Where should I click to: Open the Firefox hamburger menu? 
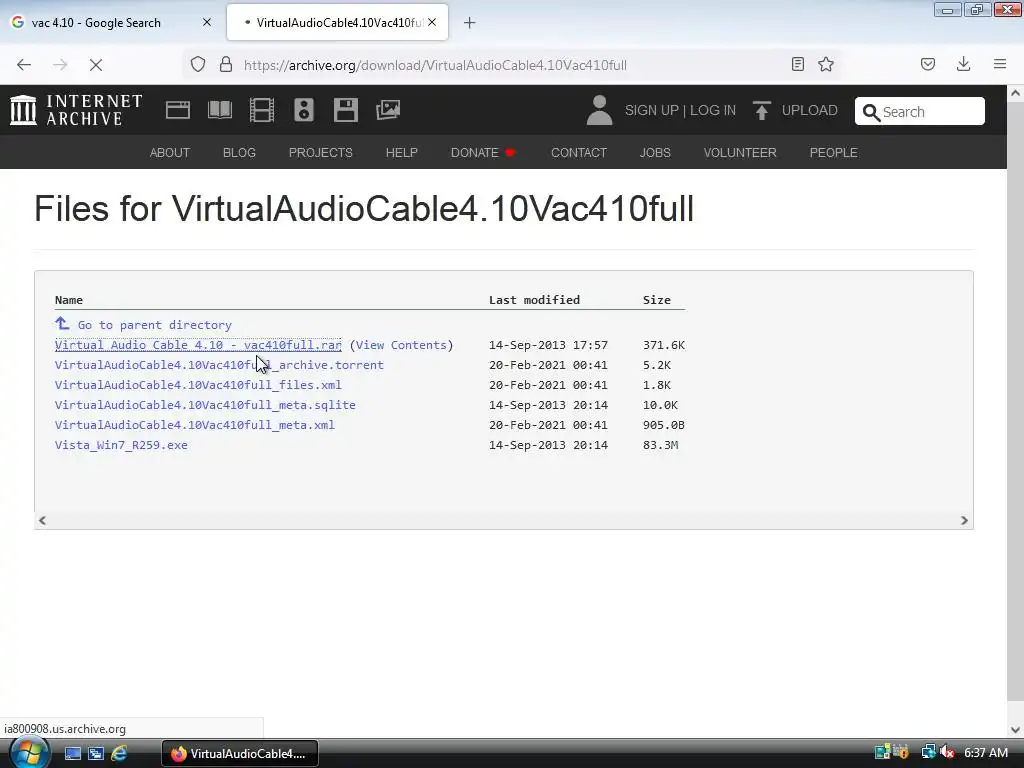[1000, 64]
